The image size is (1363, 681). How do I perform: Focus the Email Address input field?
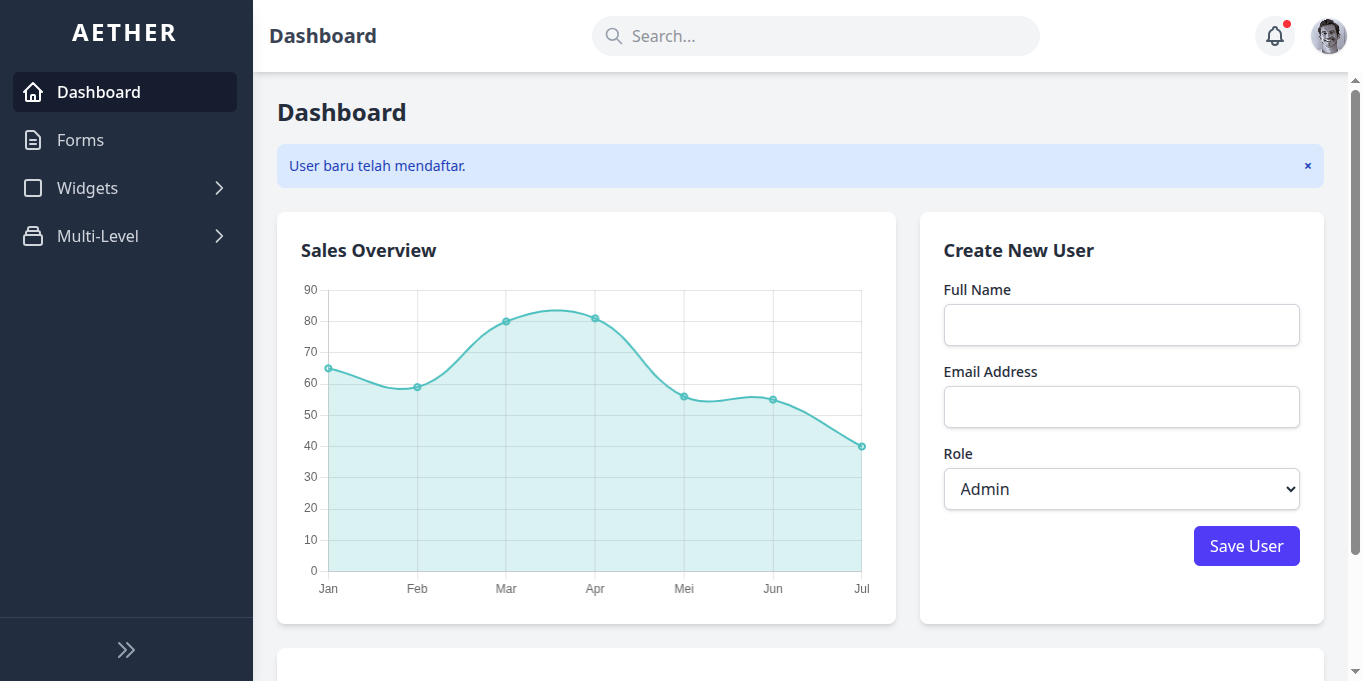click(x=1121, y=407)
